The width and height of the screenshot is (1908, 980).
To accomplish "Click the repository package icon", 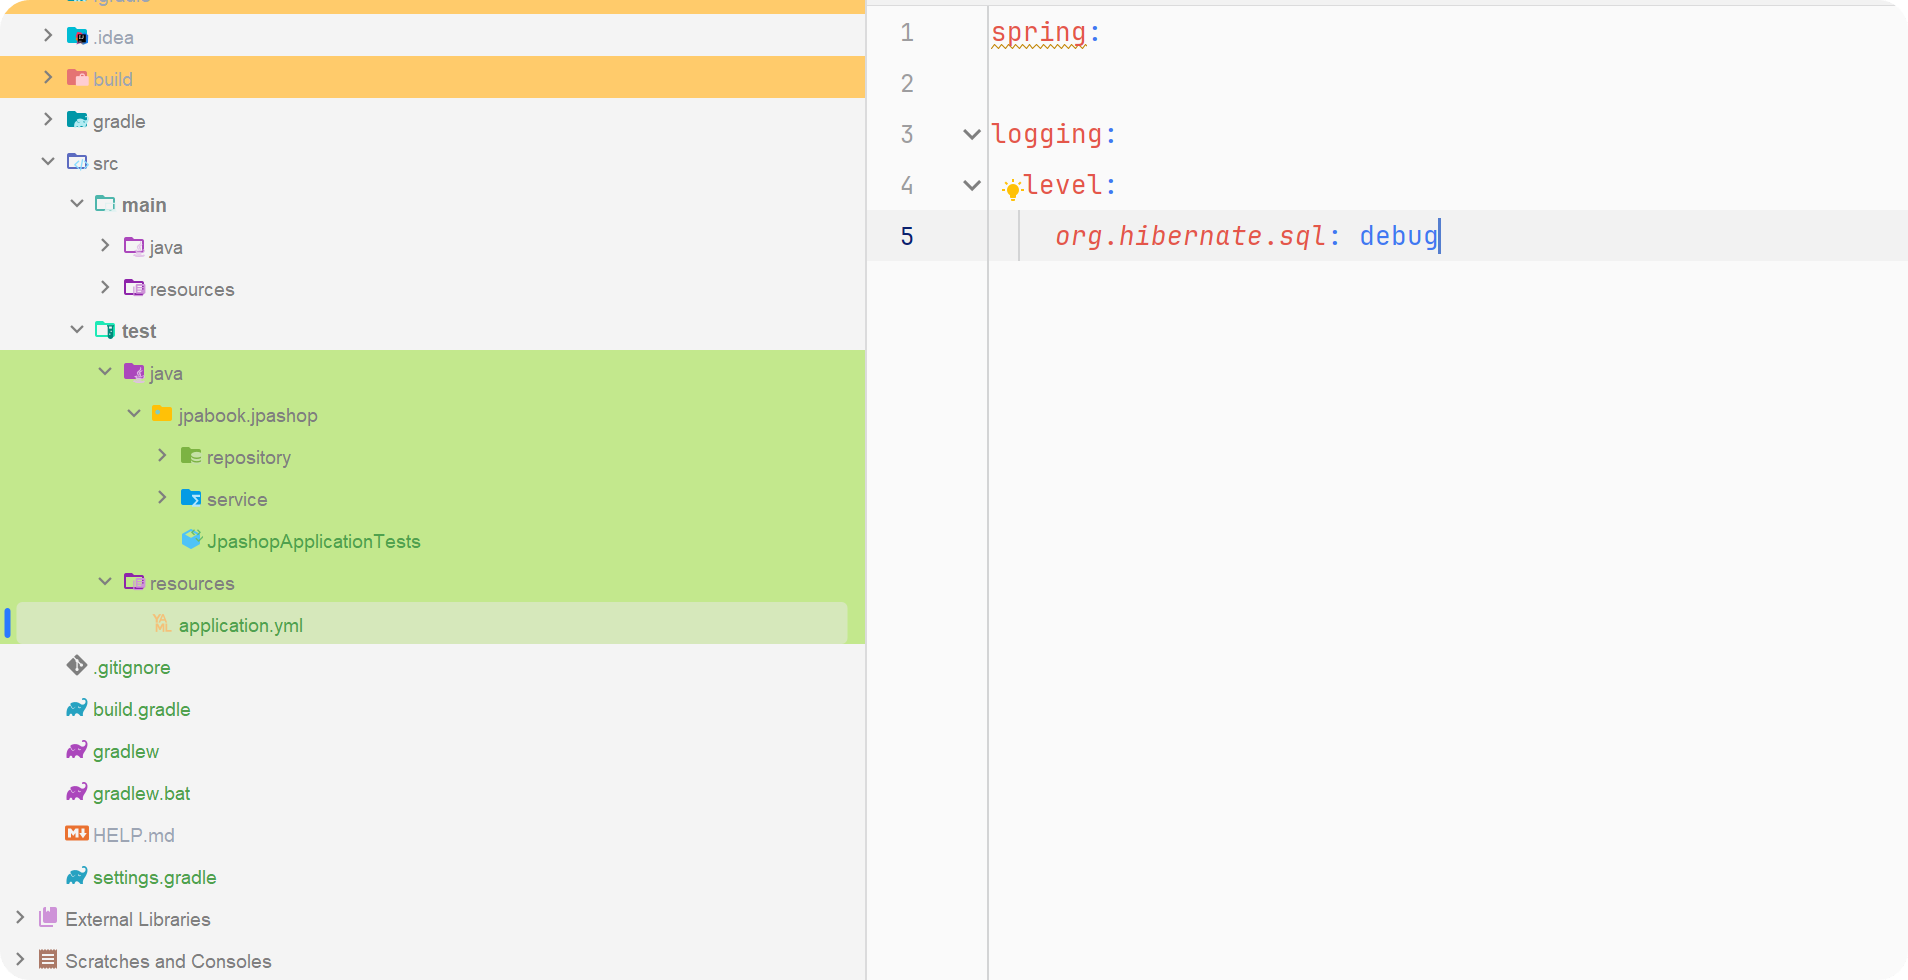I will [191, 456].
